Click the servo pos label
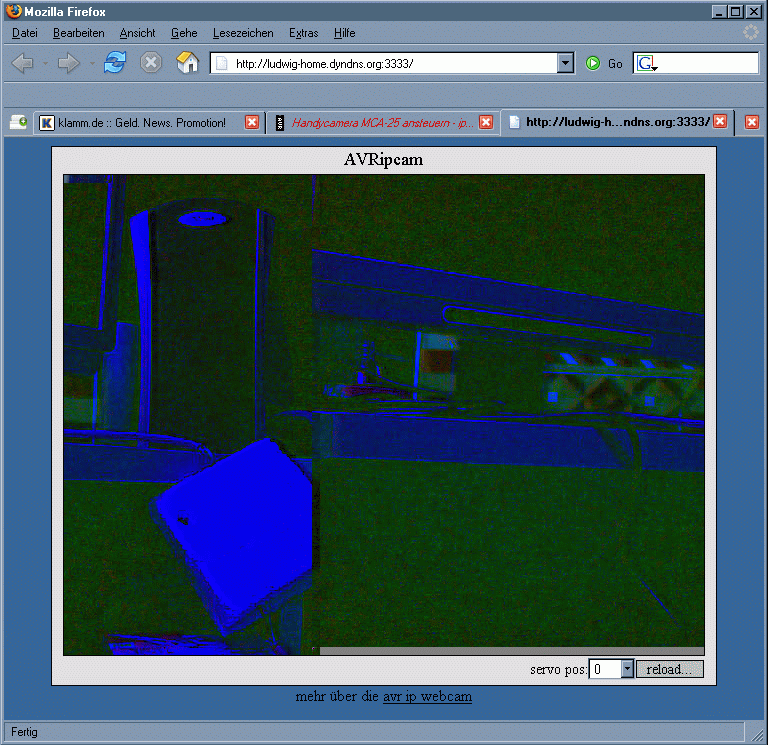 click(x=558, y=669)
